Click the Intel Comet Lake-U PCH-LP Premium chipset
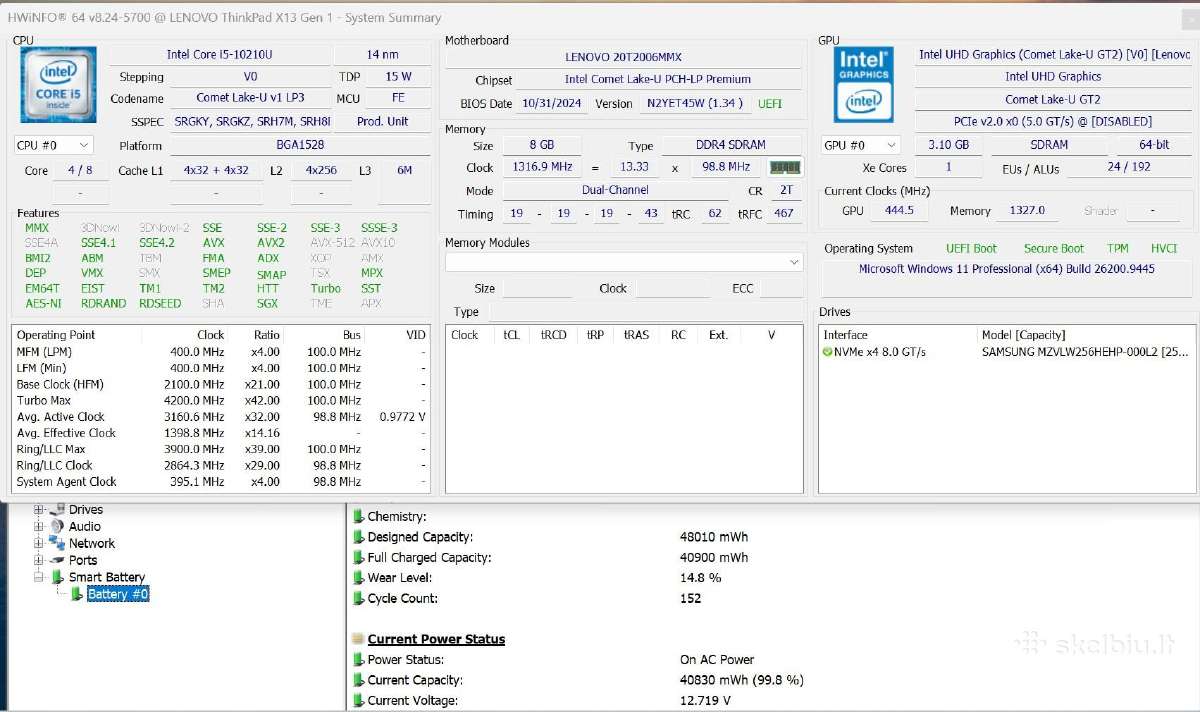The height and width of the screenshot is (712, 1200). [x=657, y=79]
